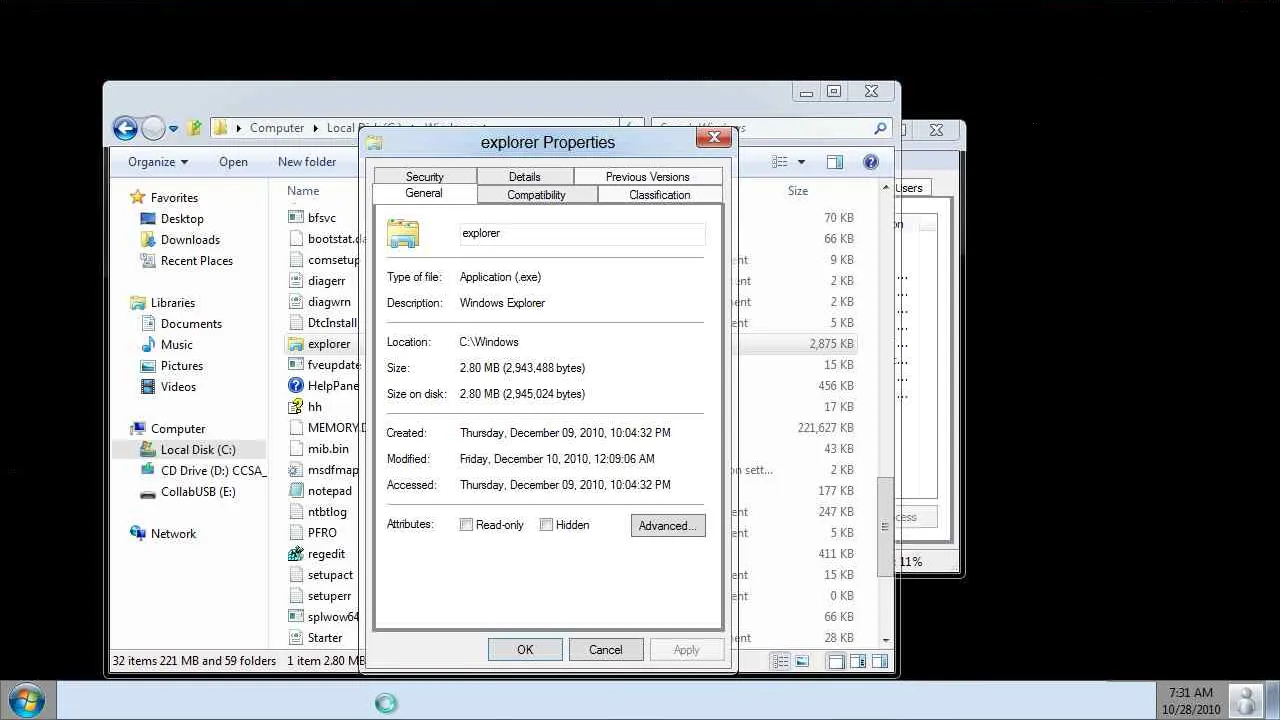Select the file named PFRO
This screenshot has height=720, width=1280.
tap(322, 533)
